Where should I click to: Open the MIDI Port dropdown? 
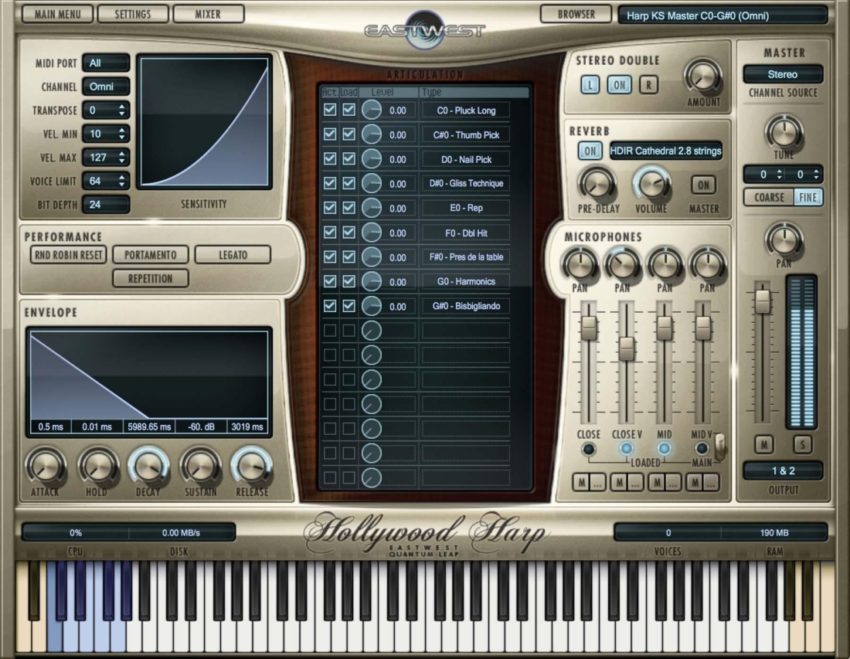tap(106, 63)
